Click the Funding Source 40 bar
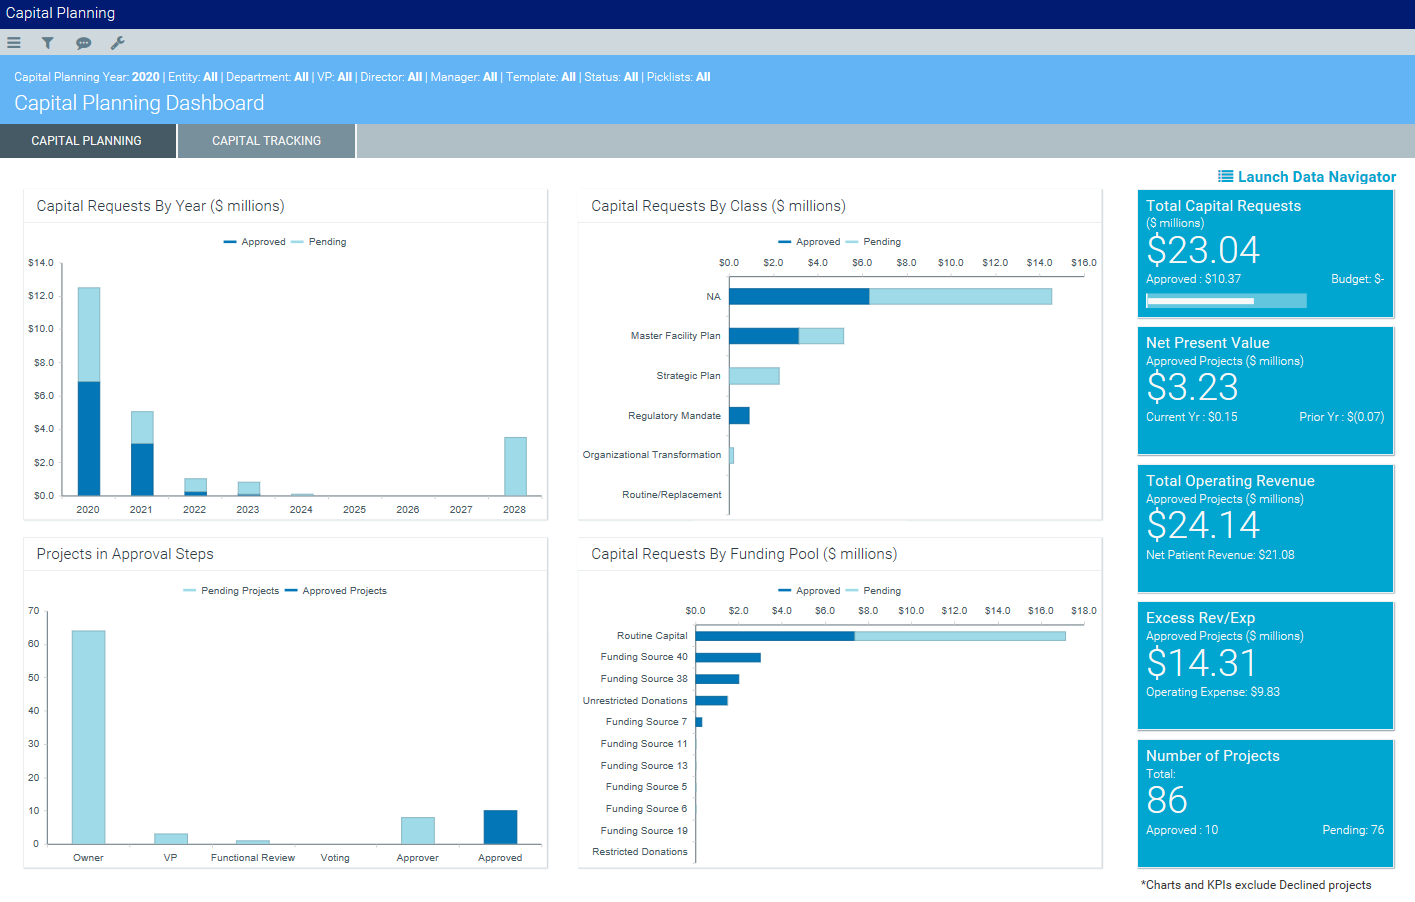1415x902 pixels. [x=728, y=657]
